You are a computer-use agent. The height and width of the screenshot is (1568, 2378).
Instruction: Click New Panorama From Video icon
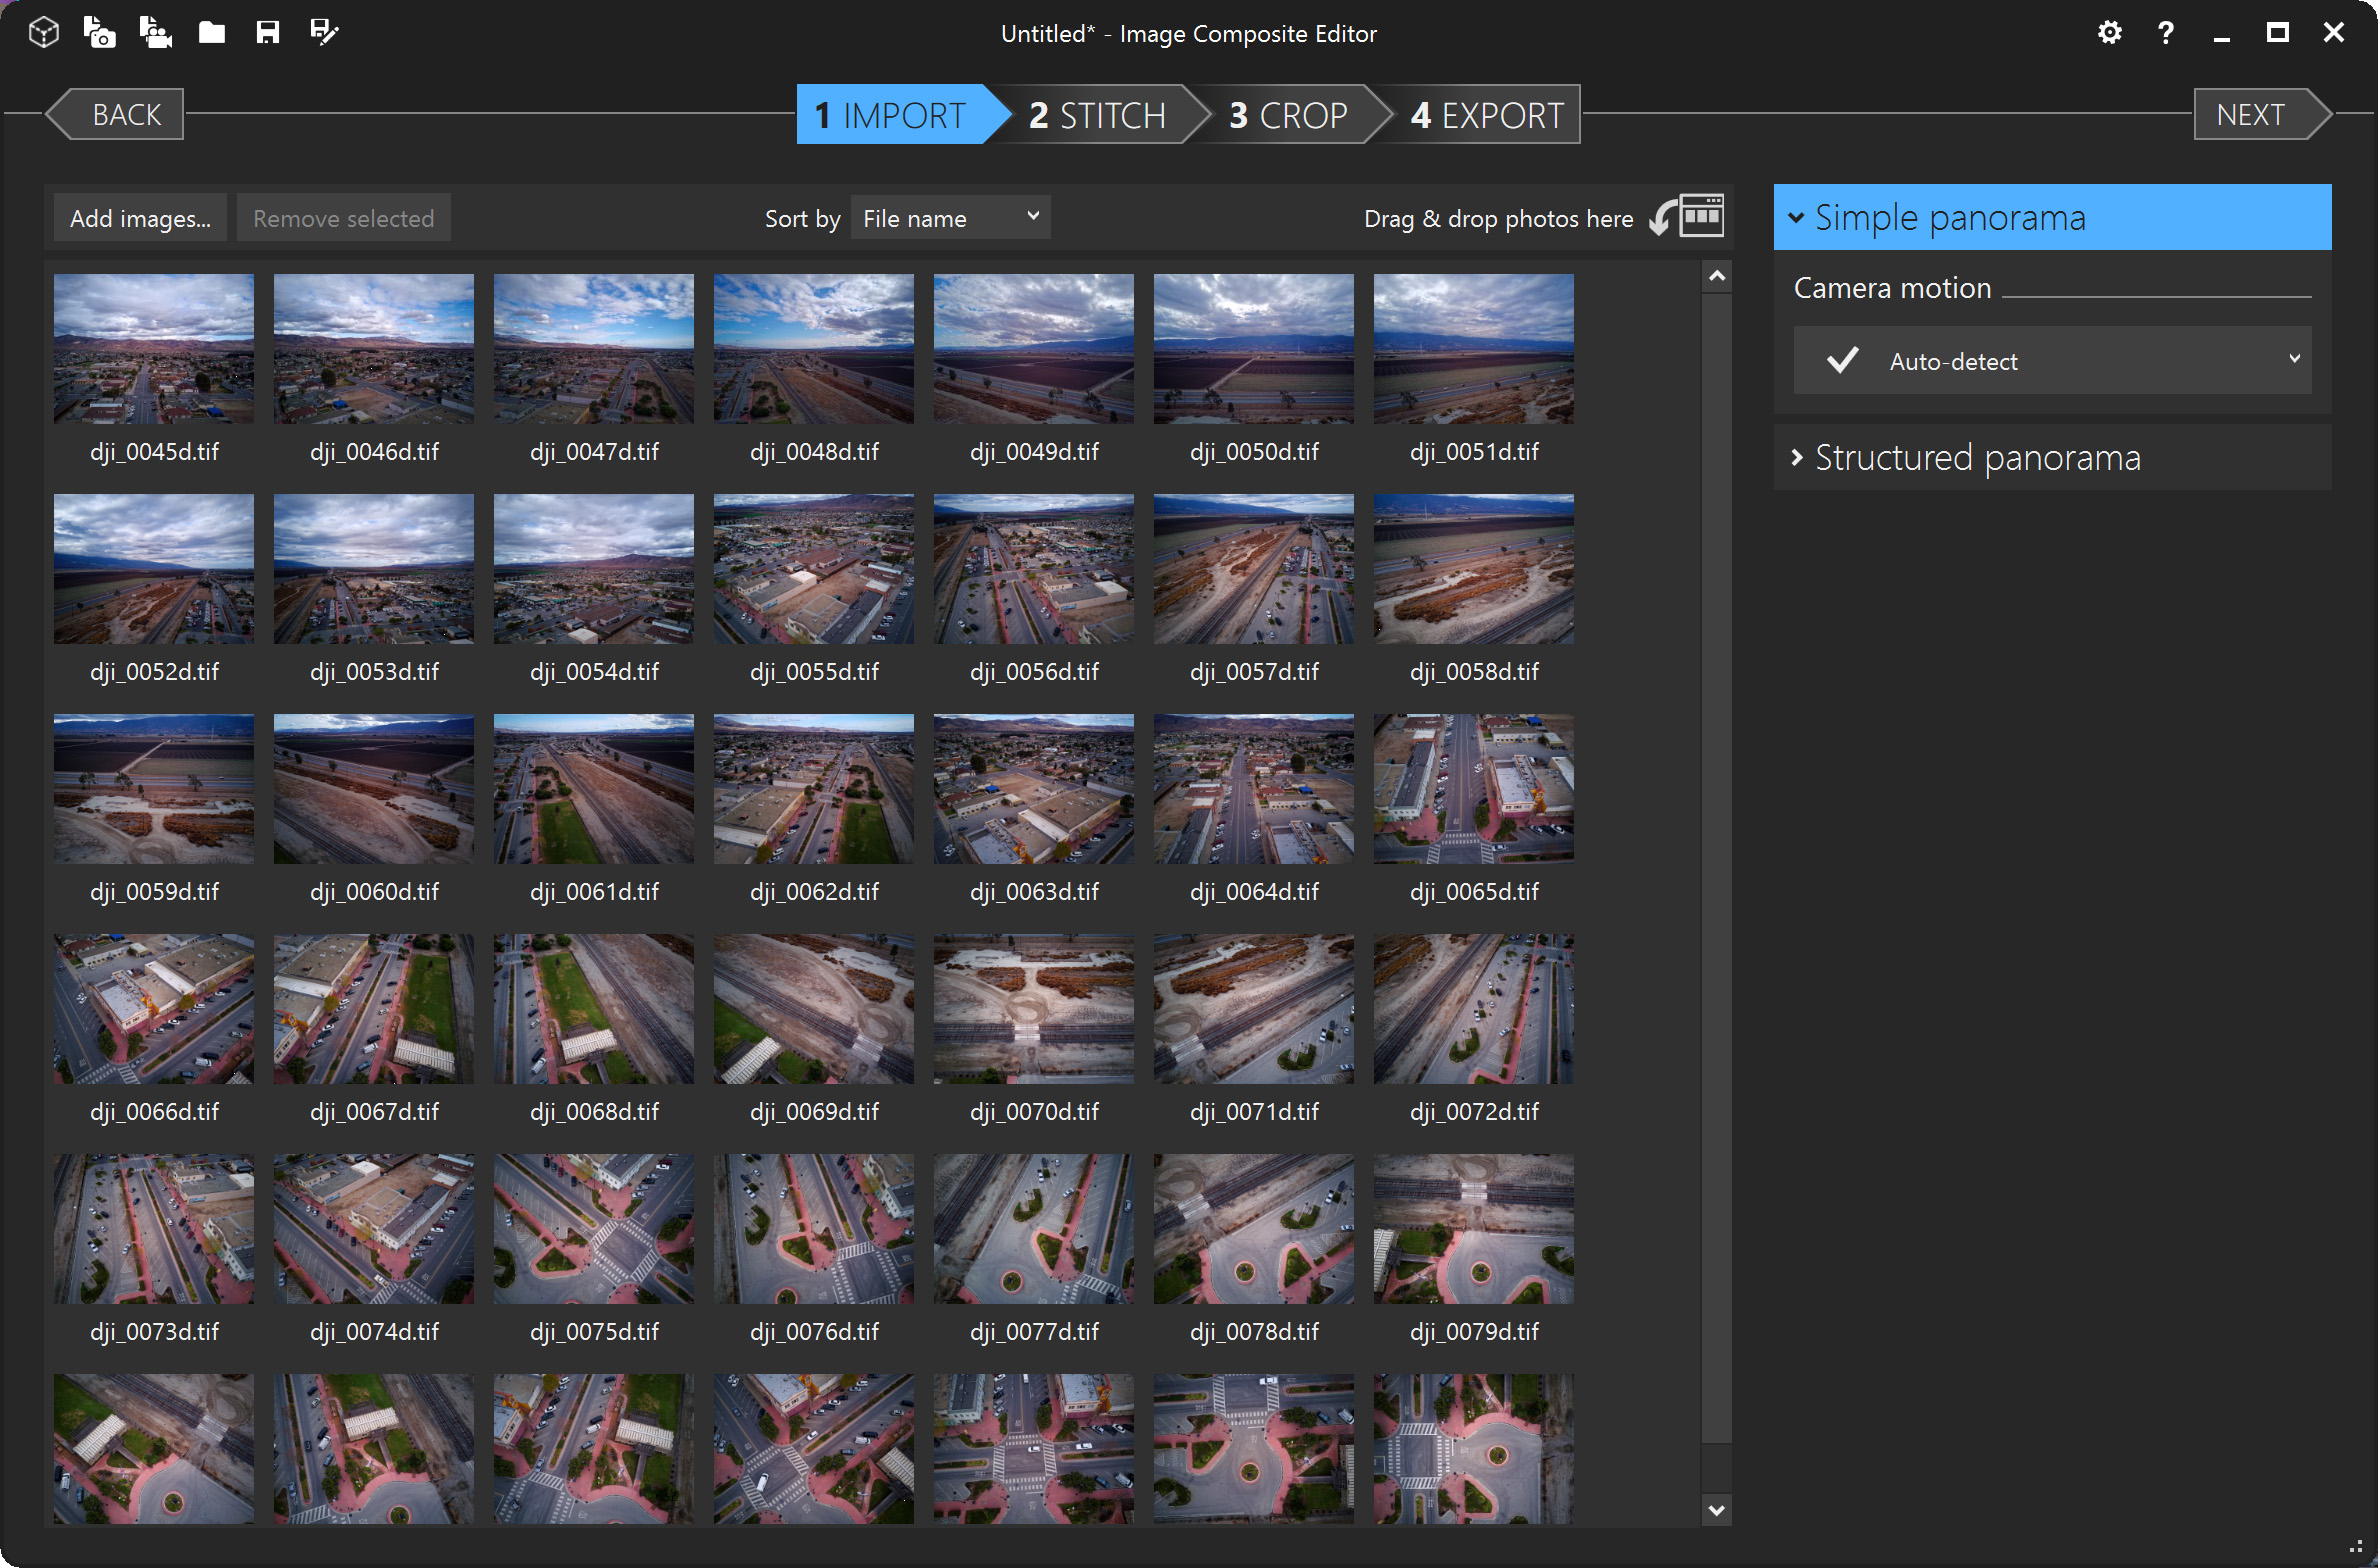pyautogui.click(x=155, y=32)
